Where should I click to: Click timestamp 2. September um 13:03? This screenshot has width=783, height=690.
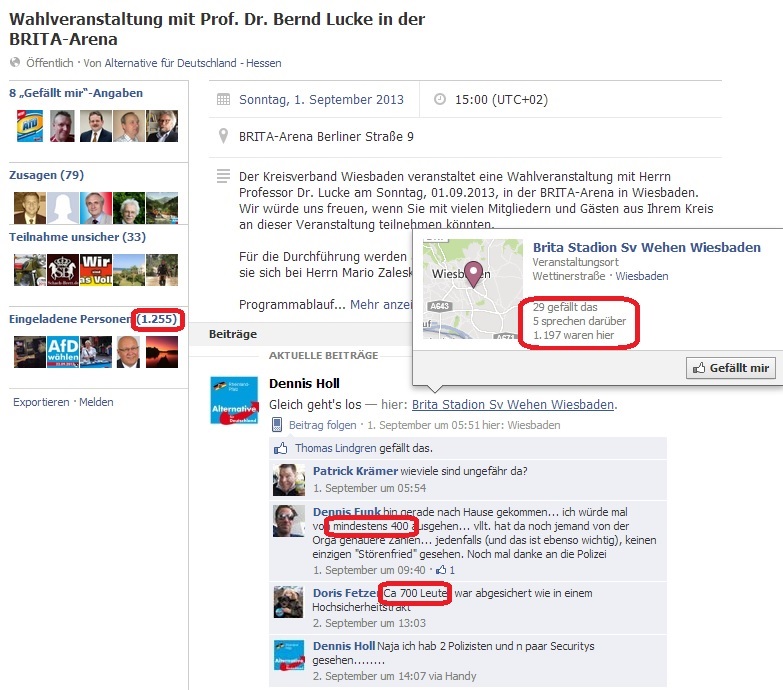pyautogui.click(x=369, y=623)
